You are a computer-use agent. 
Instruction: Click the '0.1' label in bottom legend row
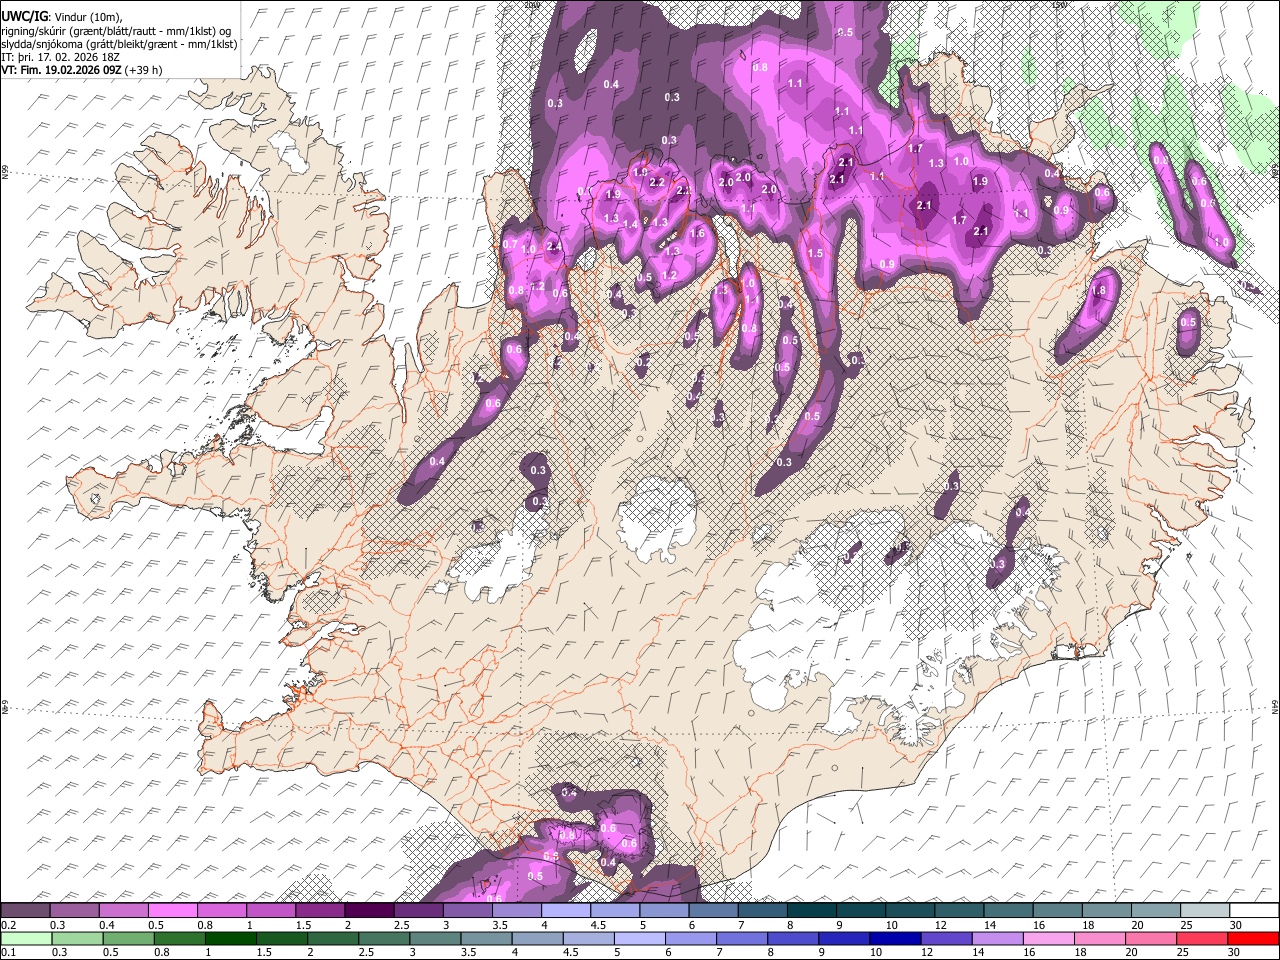pos(7,952)
